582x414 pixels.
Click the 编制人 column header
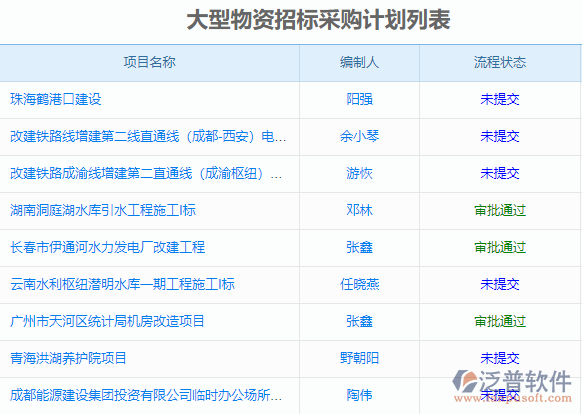click(x=359, y=62)
